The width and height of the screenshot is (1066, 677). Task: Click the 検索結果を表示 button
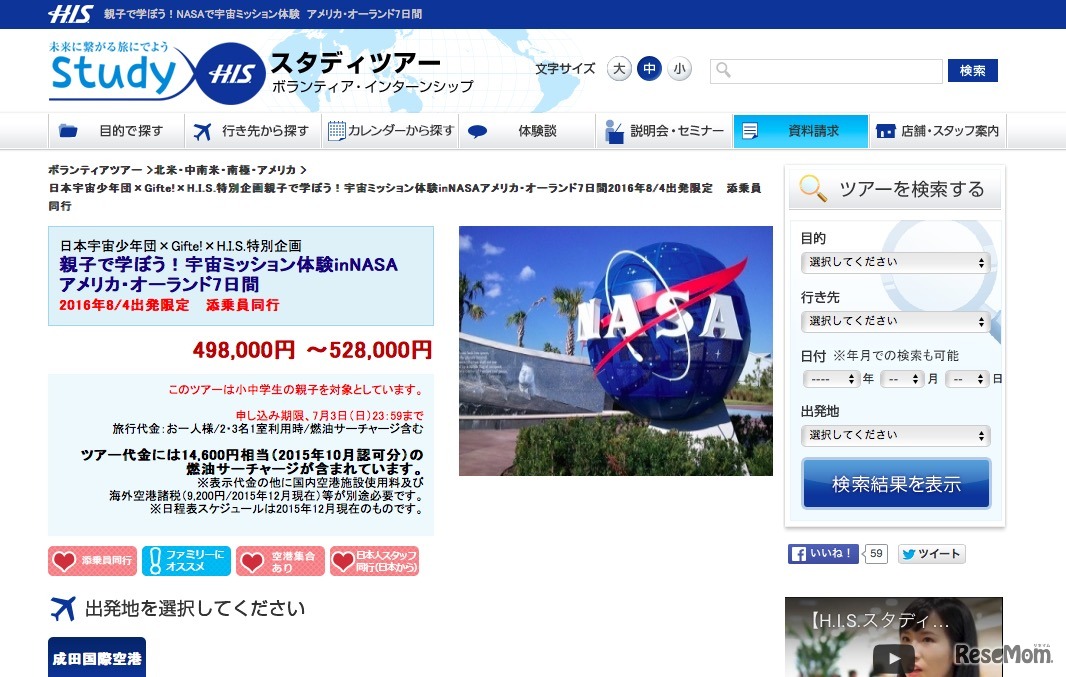[896, 484]
